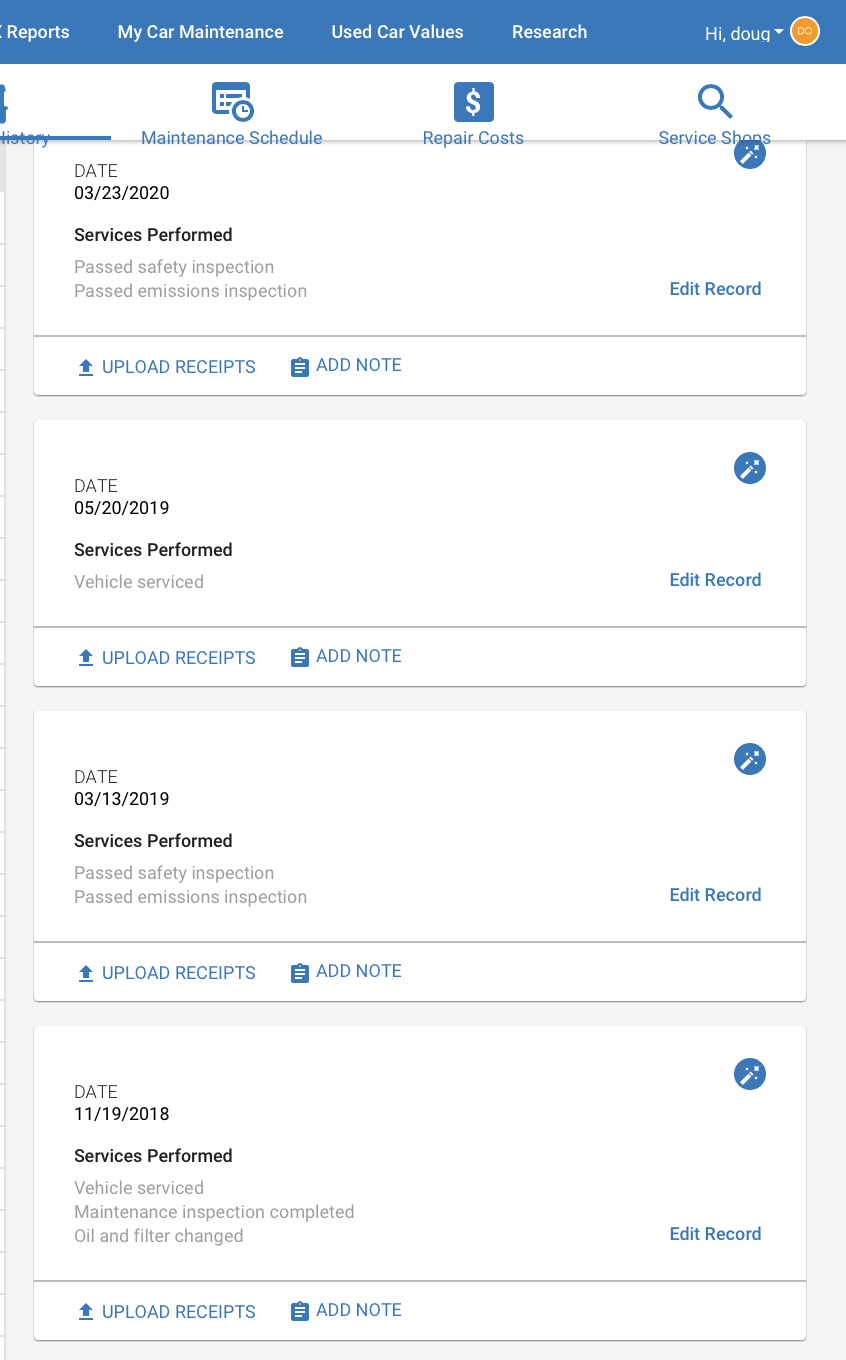Upload receipts for 11/19/2018 record
Screen dimensions: 846x1360
(x=167, y=1311)
